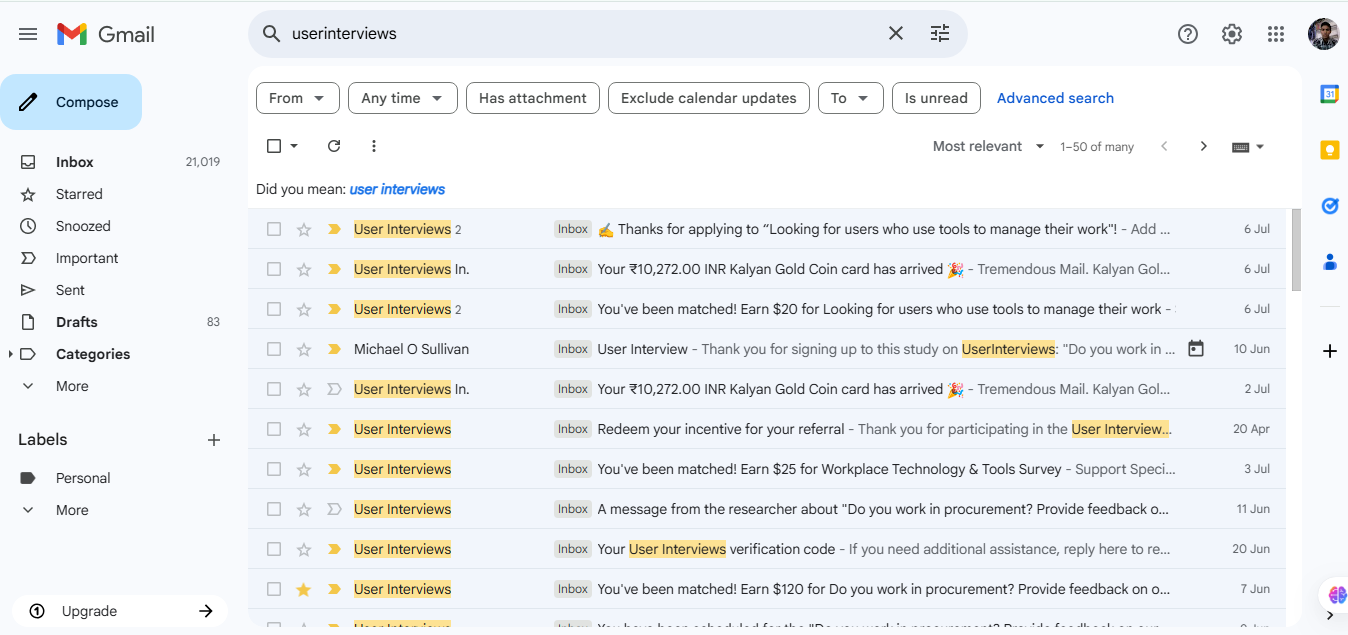This screenshot has width=1348, height=635.
Task: Open the Earn $120 procurement email
Action: click(767, 589)
